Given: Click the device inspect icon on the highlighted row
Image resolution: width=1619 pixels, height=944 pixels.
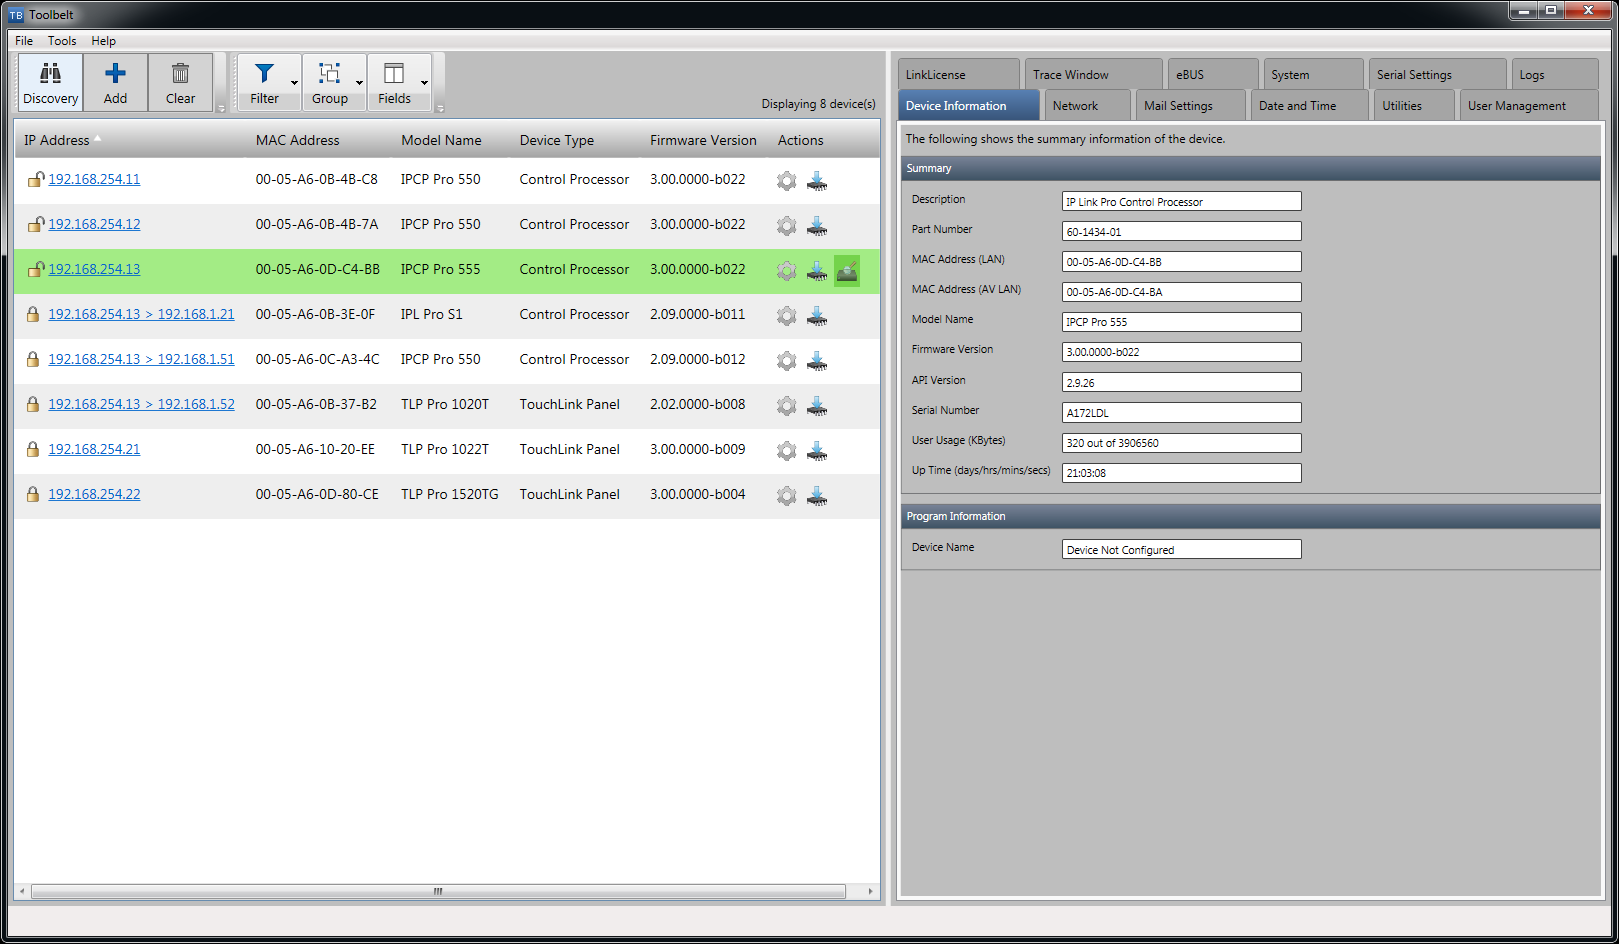Looking at the screenshot, I should pos(847,270).
